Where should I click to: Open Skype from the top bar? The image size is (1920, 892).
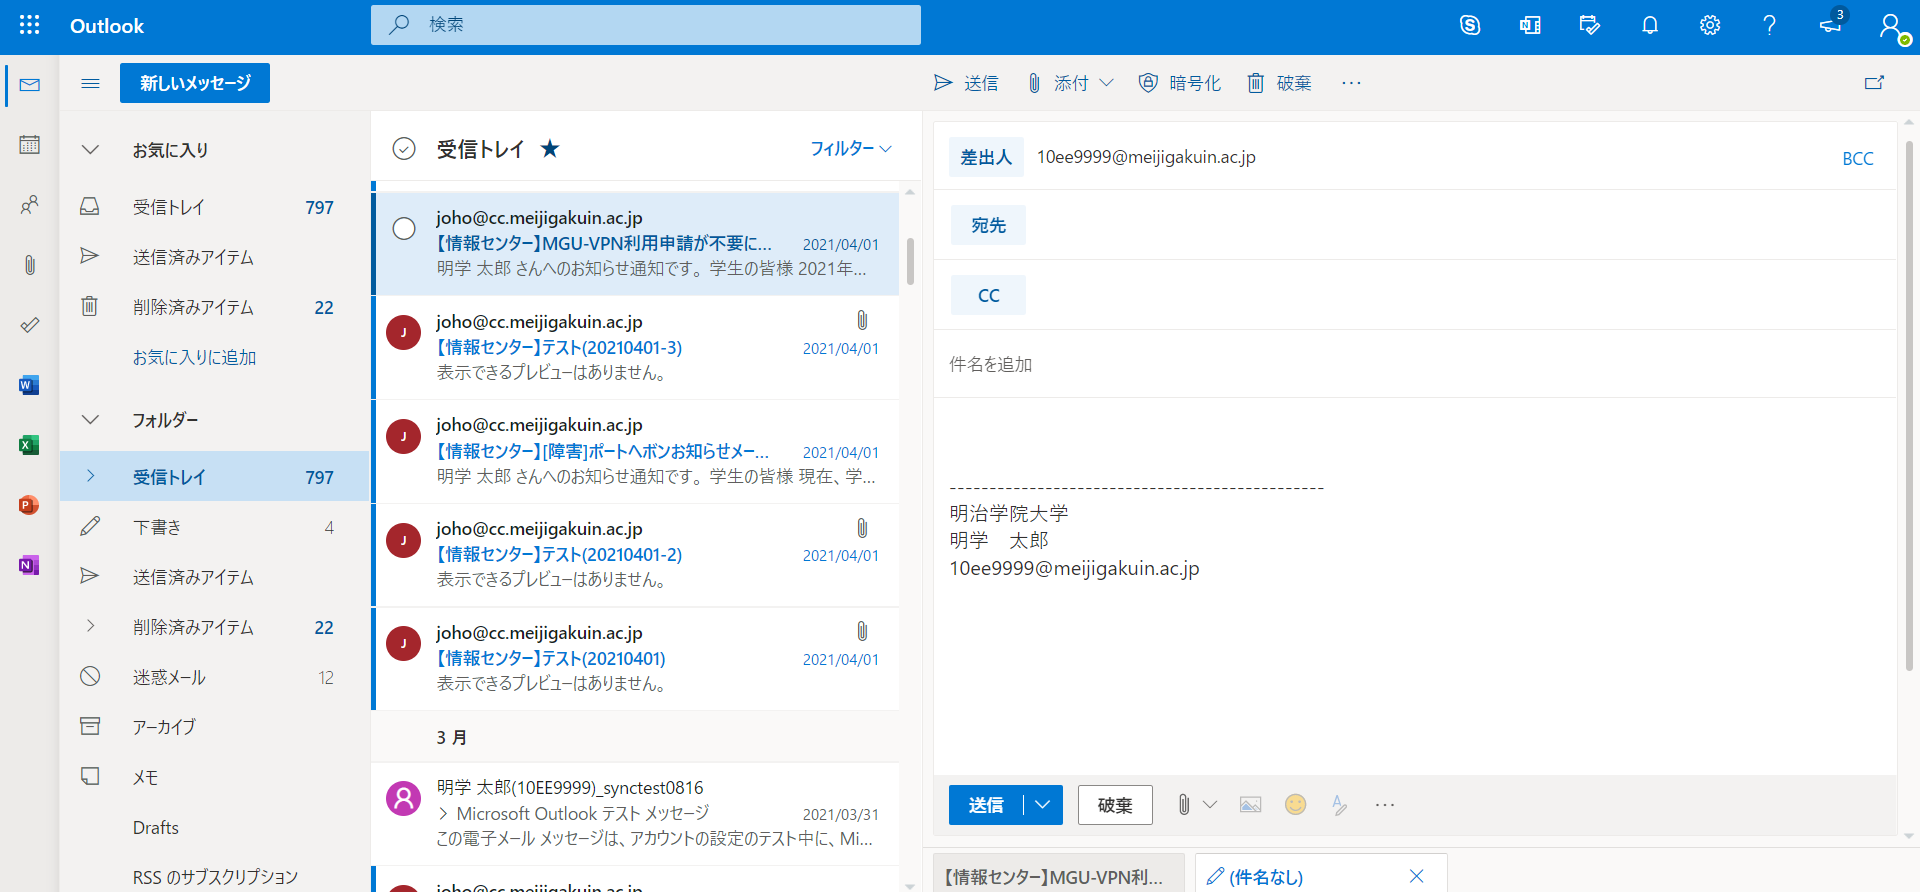(1470, 25)
